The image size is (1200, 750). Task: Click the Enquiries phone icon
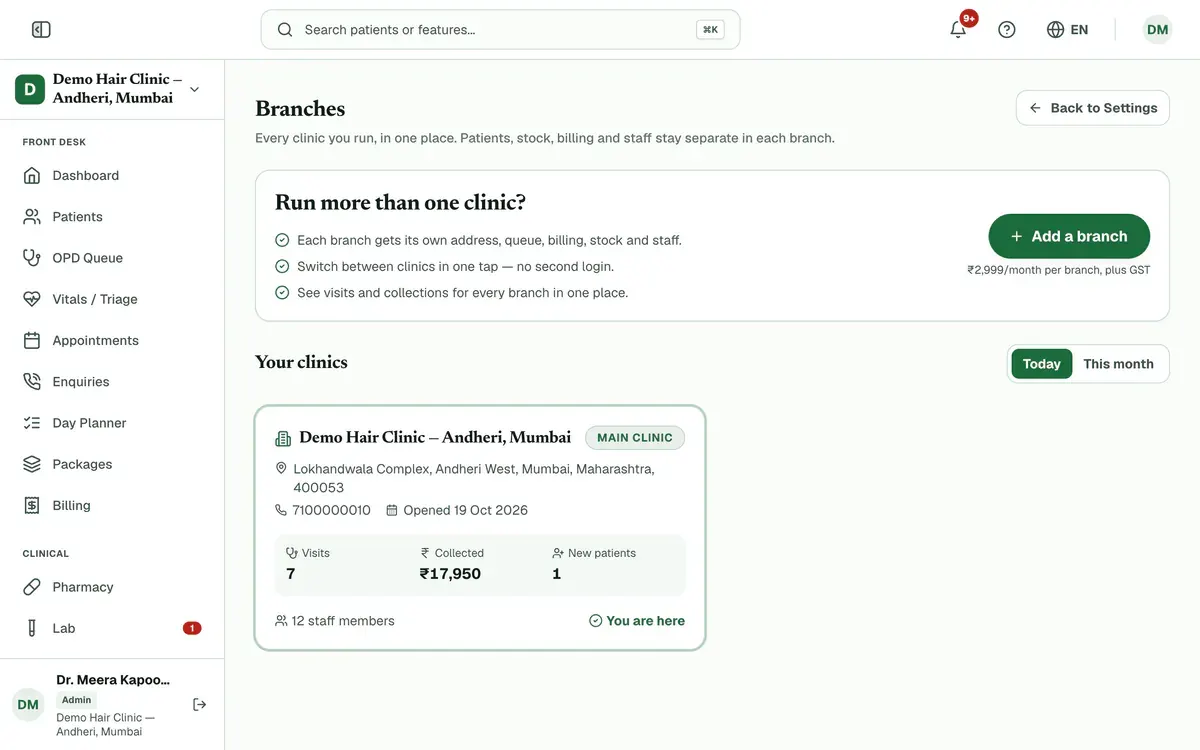(x=32, y=381)
